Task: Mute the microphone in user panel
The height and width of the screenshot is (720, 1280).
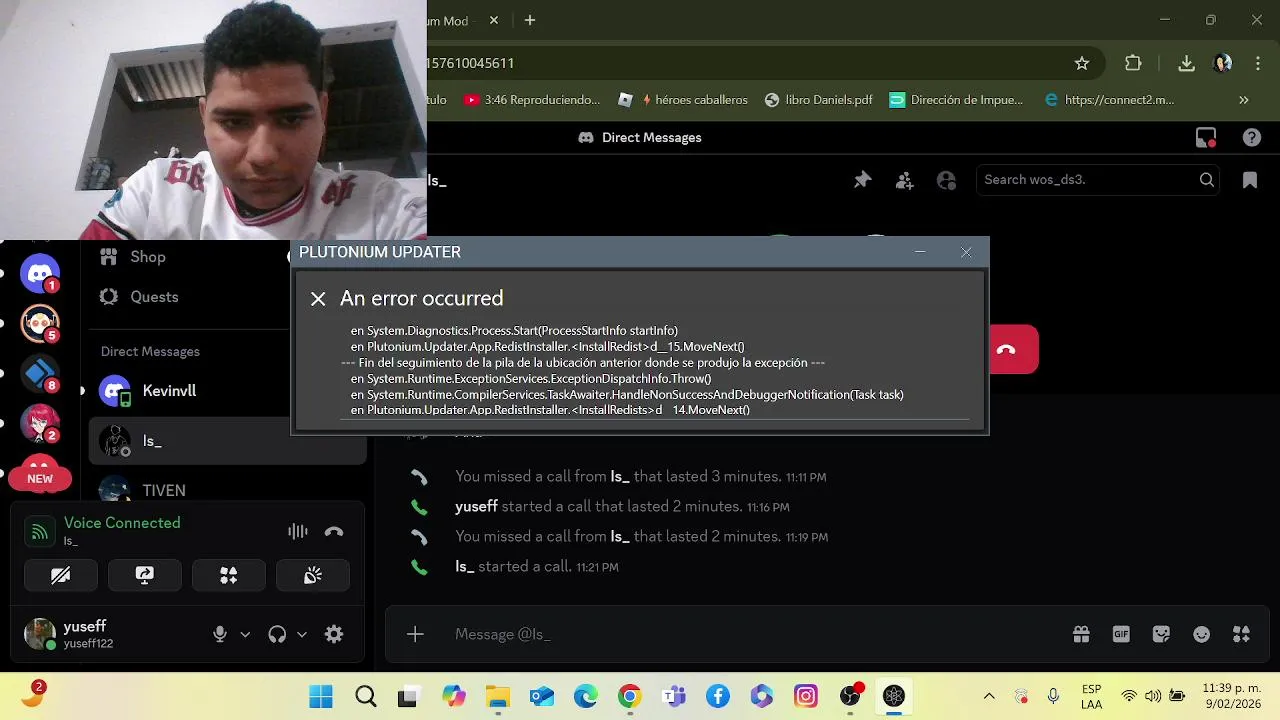Action: (x=220, y=634)
